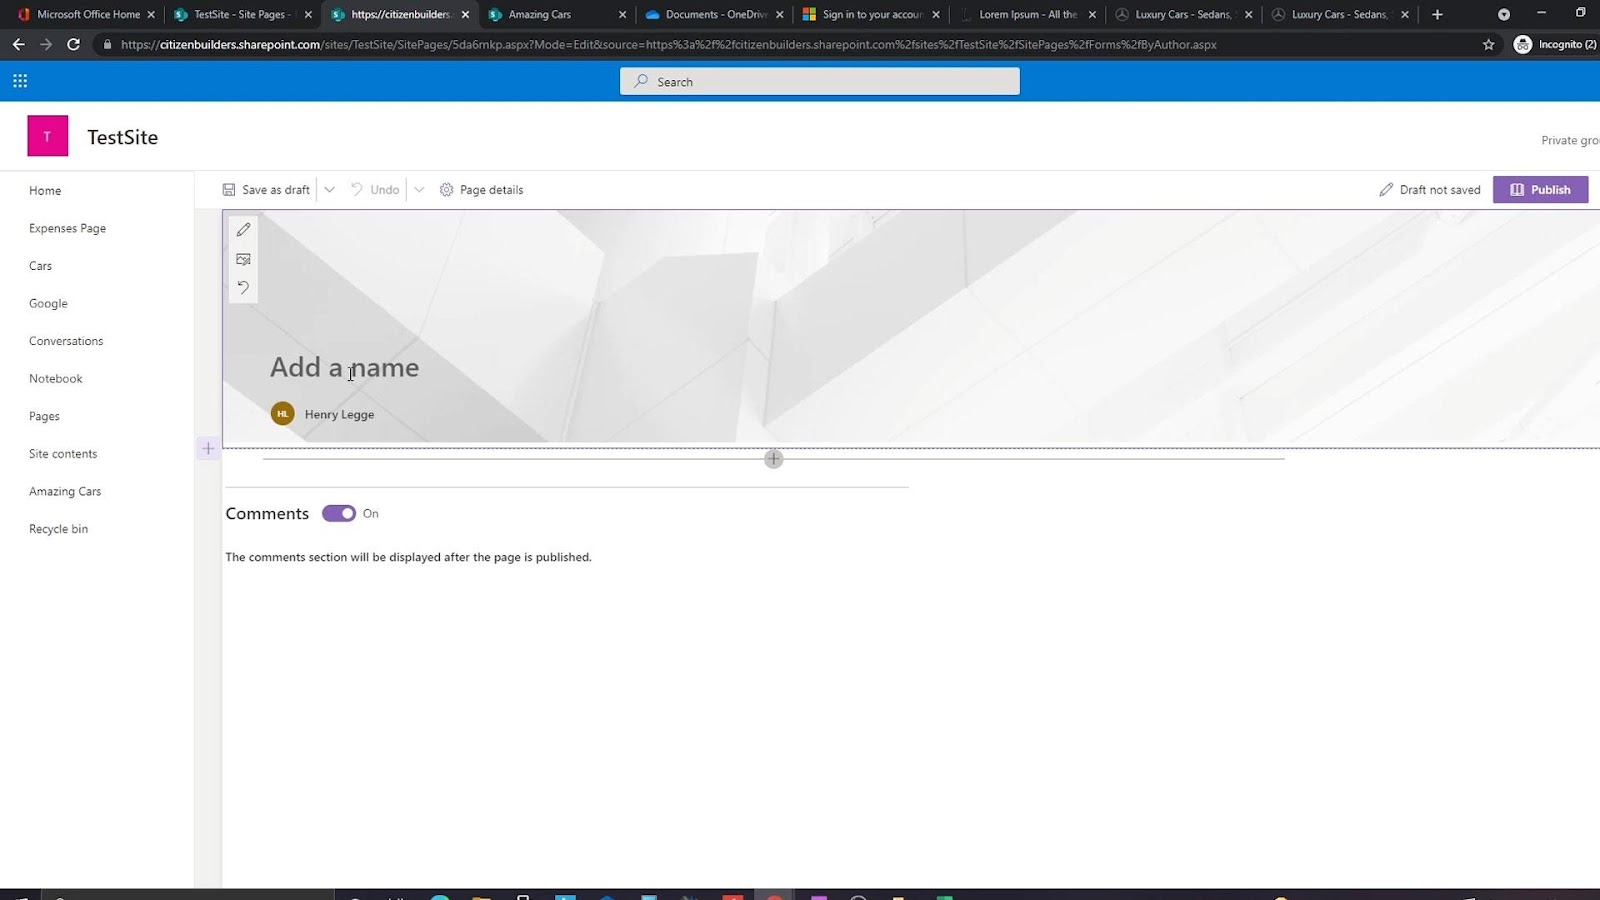Open the tab search dropdown in Chrome
This screenshot has width=1600, height=900.
pyautogui.click(x=1503, y=14)
